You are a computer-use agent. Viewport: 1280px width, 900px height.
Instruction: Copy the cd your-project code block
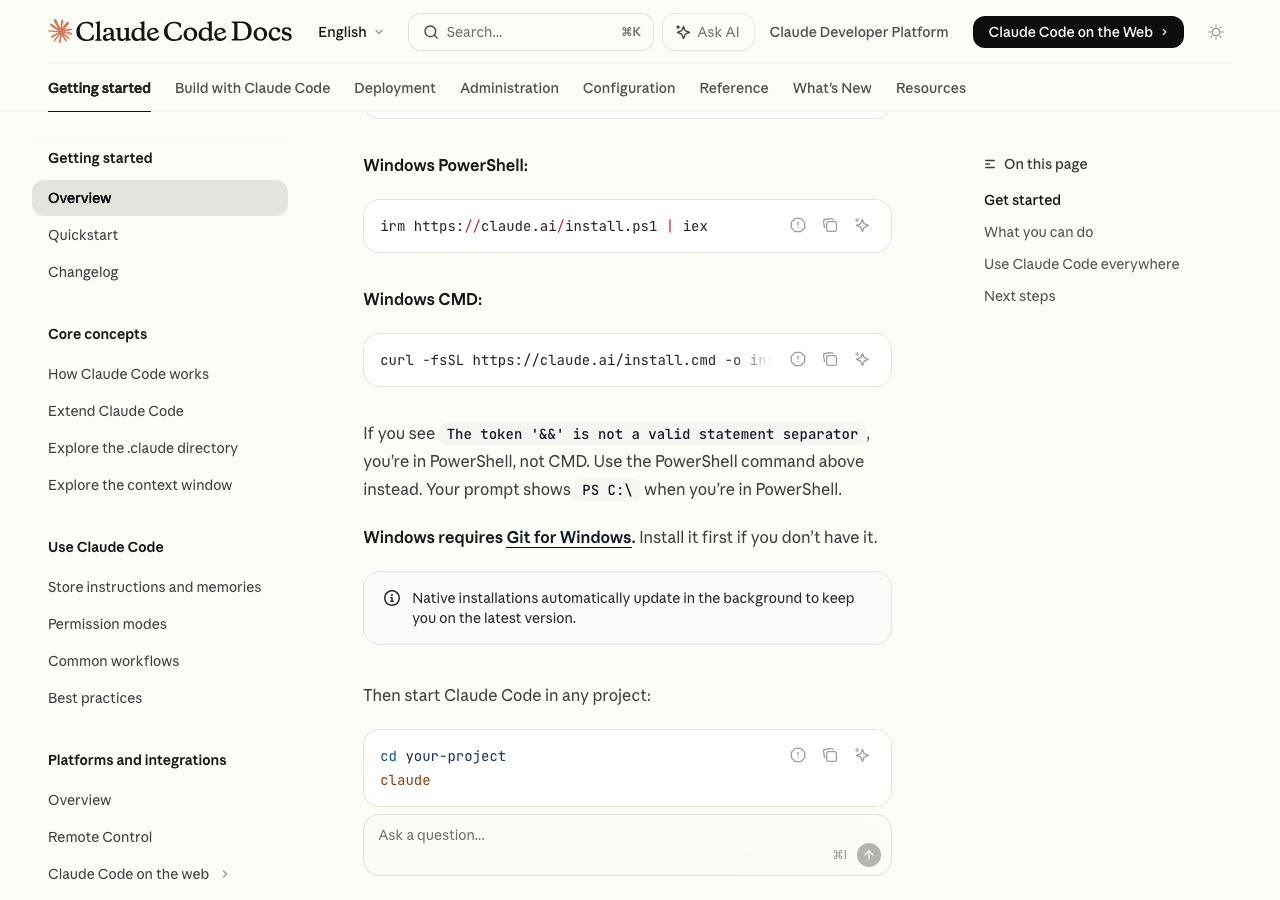pyautogui.click(x=830, y=755)
